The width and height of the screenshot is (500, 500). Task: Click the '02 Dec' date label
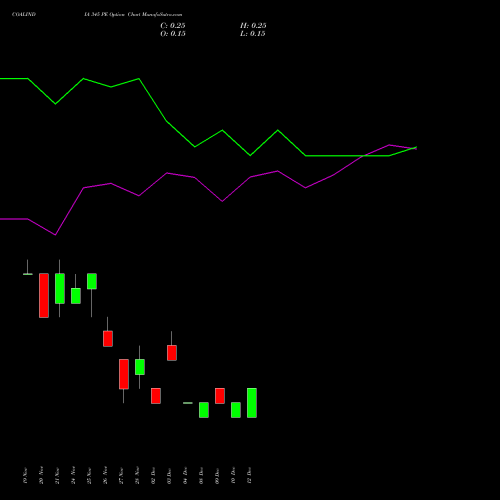[x=153, y=475]
